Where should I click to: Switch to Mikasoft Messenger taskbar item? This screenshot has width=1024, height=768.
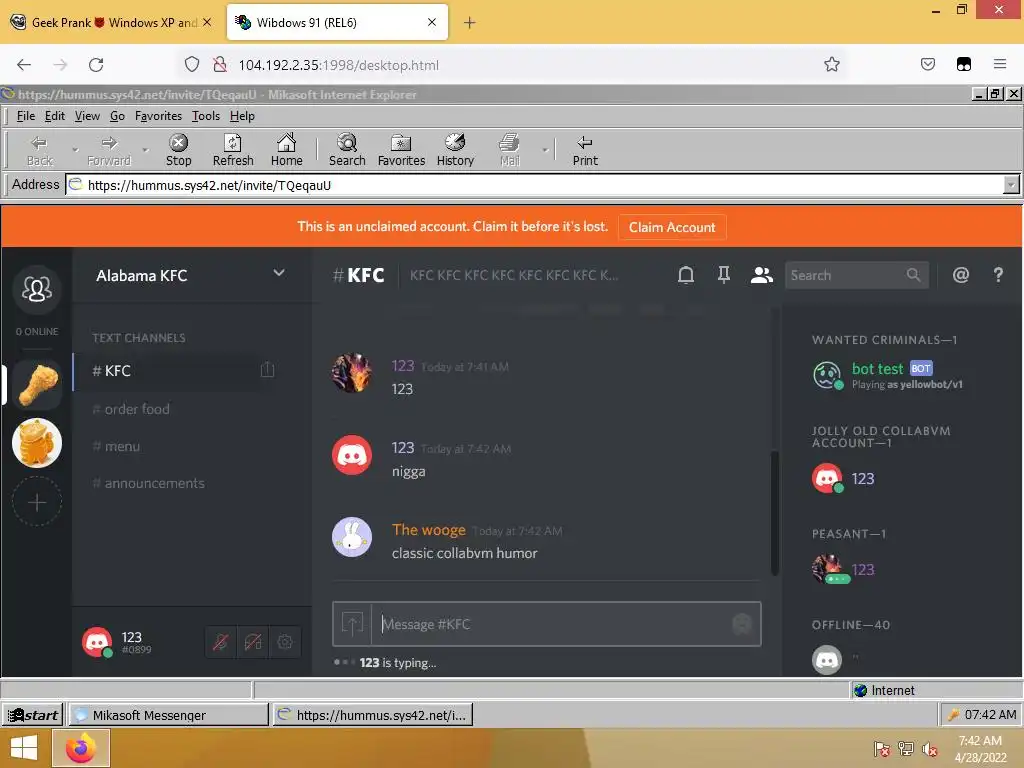168,714
